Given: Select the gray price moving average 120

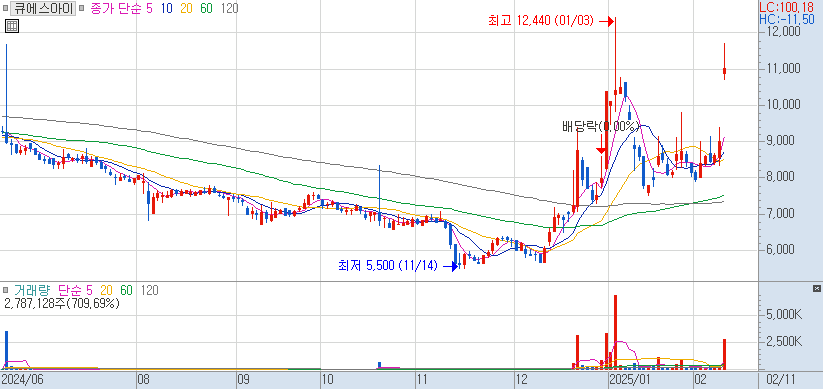Looking at the screenshot, I should pyautogui.click(x=229, y=8).
